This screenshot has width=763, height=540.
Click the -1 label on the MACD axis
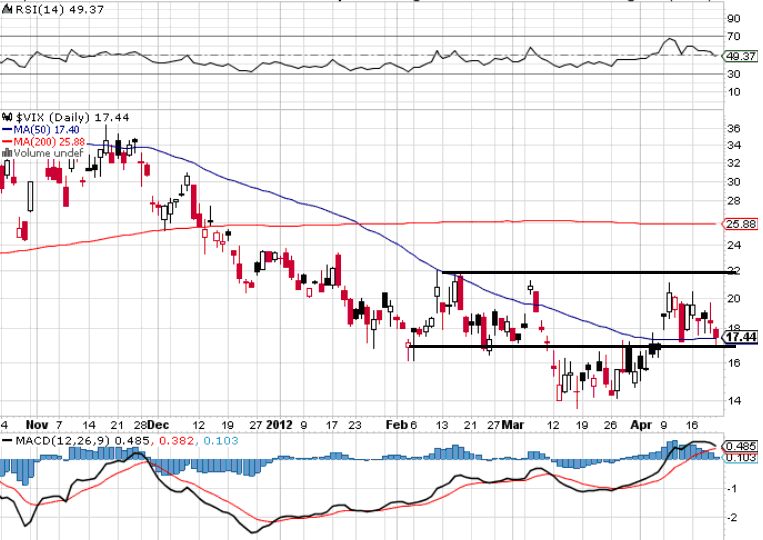tap(732, 488)
